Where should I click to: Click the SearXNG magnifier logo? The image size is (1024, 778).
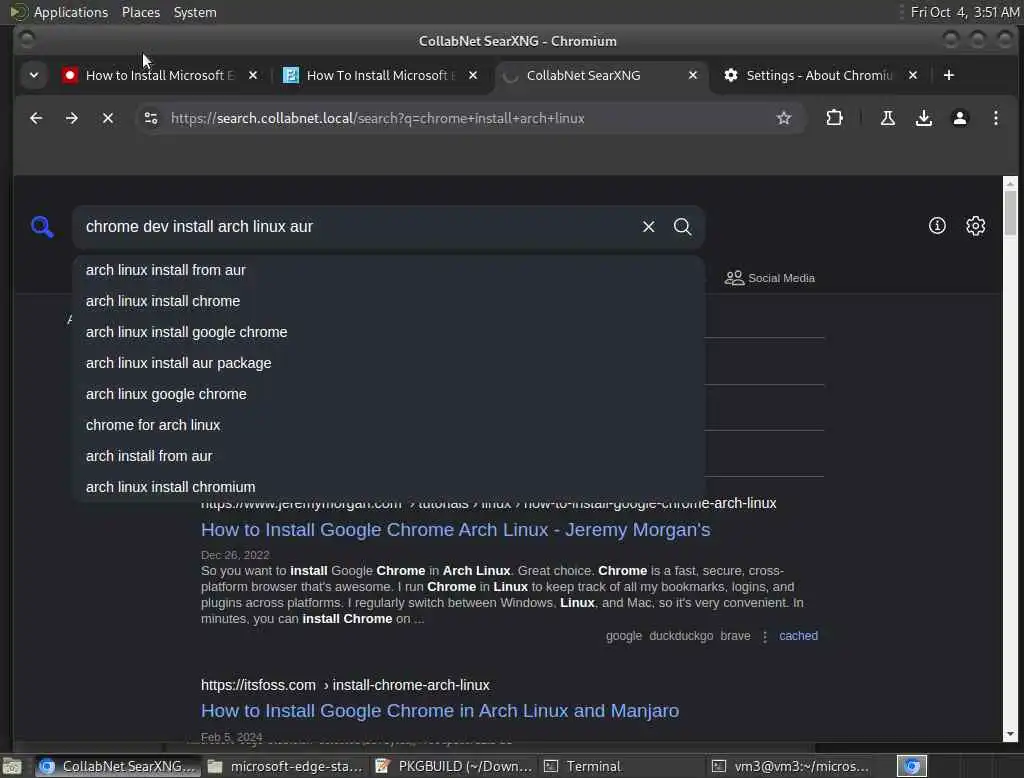coord(42,227)
